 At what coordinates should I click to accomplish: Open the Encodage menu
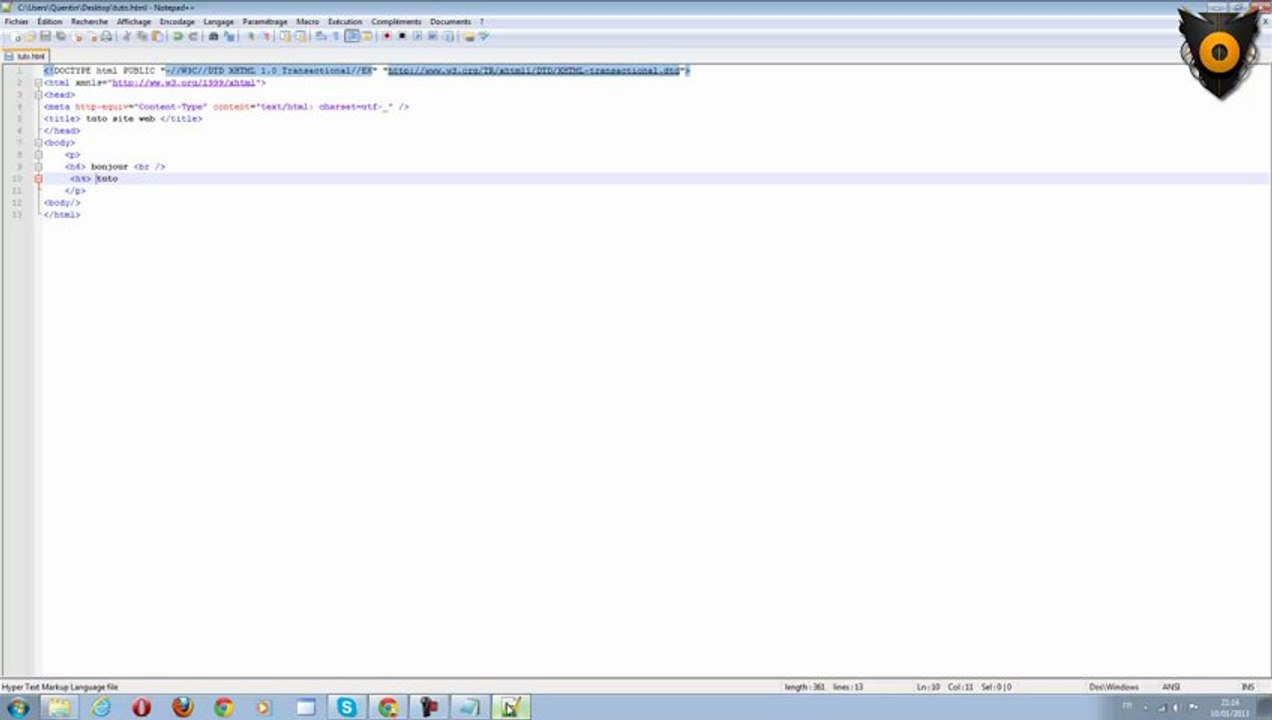pyautogui.click(x=177, y=21)
